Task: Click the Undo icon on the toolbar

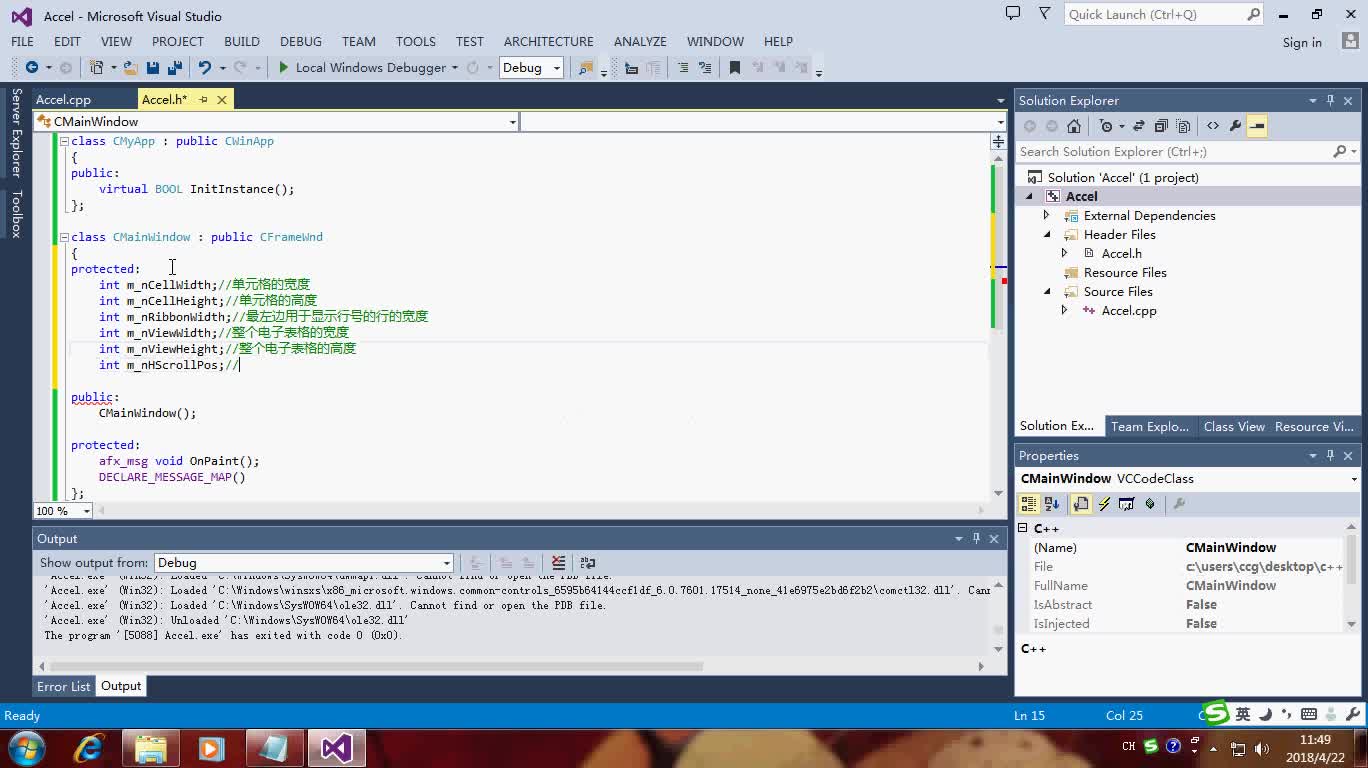Action: [x=204, y=67]
